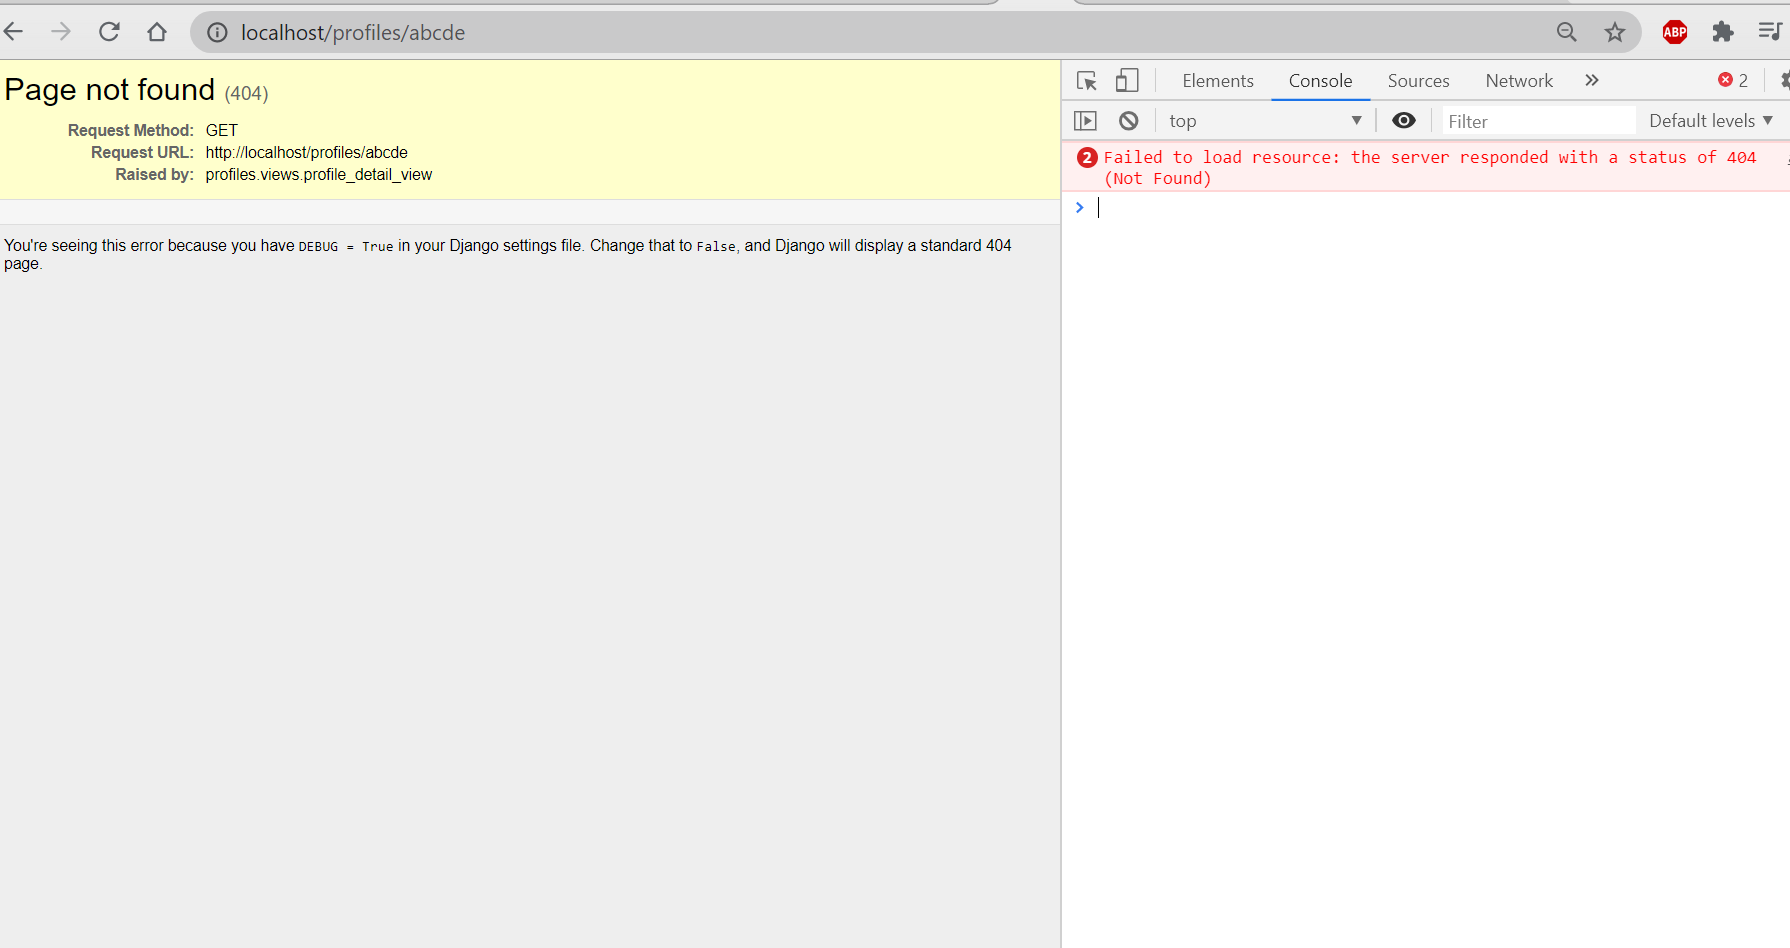Click the error repeat count 2 badge
Screen dimensions: 1790x948
(x=1087, y=157)
